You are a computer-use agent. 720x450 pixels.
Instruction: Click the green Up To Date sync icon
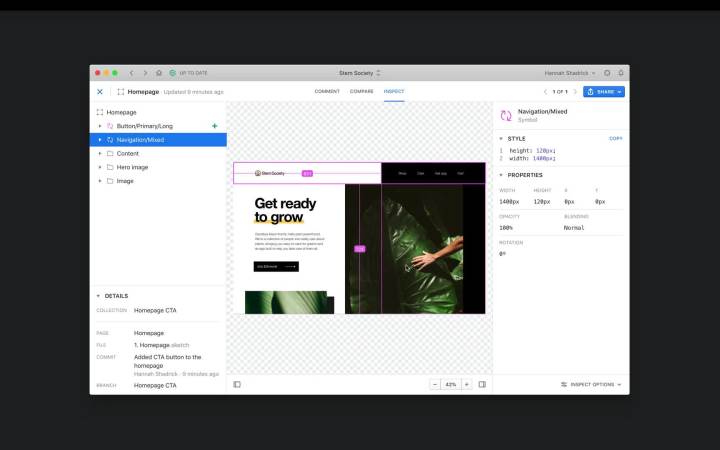[173, 73]
